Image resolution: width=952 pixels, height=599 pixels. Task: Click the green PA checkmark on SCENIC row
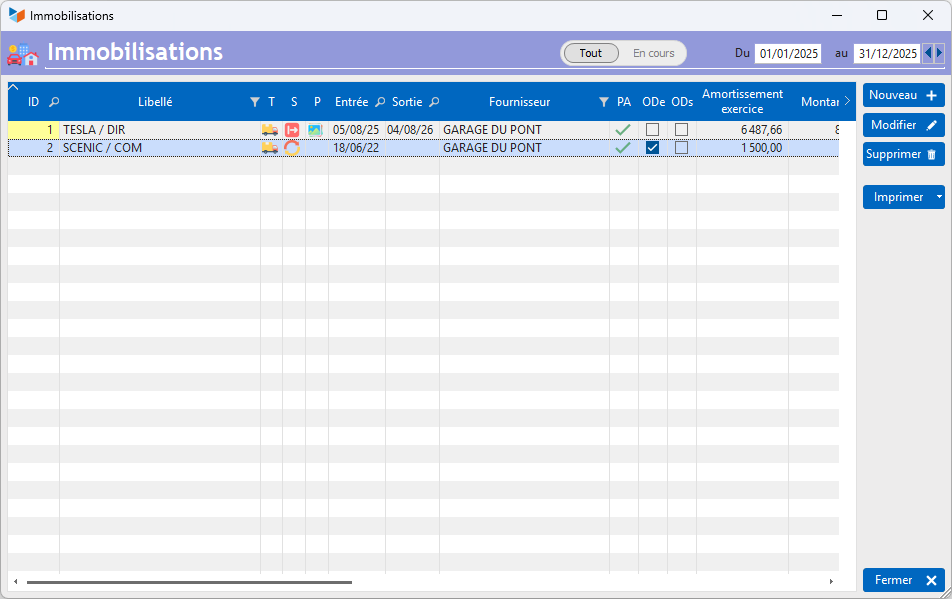point(623,148)
